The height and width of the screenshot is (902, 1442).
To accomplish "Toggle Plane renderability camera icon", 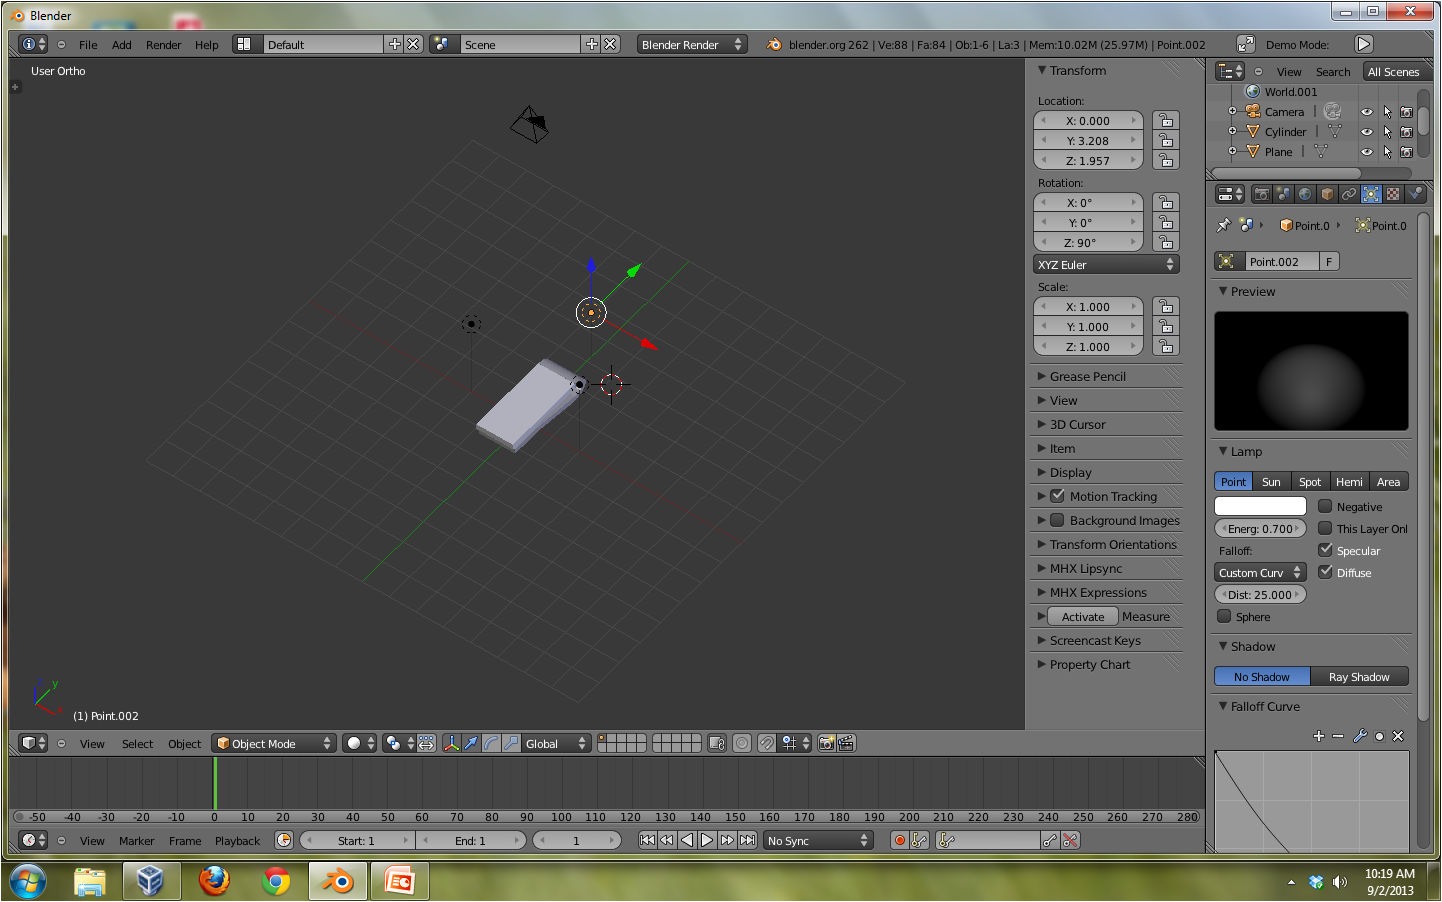I will [1406, 152].
